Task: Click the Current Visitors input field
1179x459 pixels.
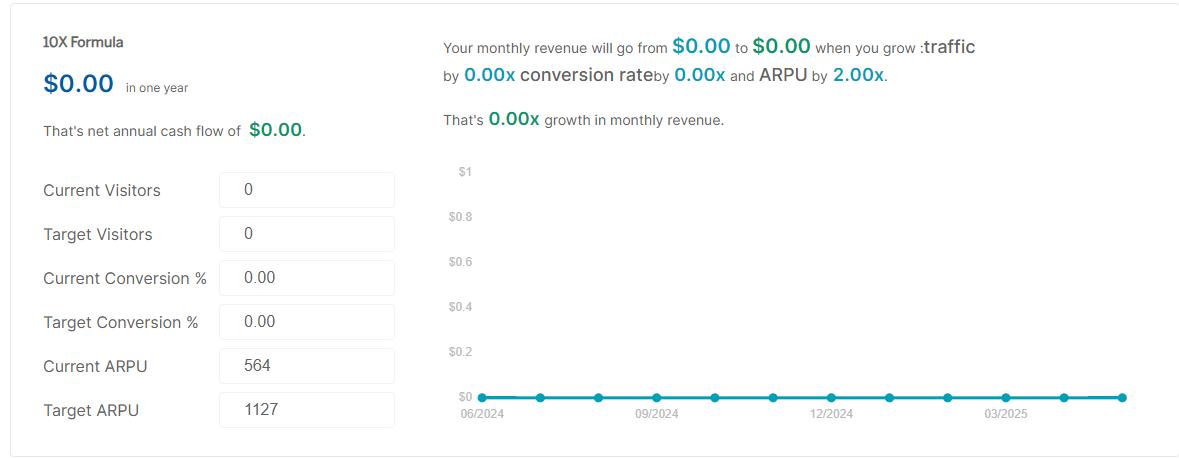Action: [306, 190]
